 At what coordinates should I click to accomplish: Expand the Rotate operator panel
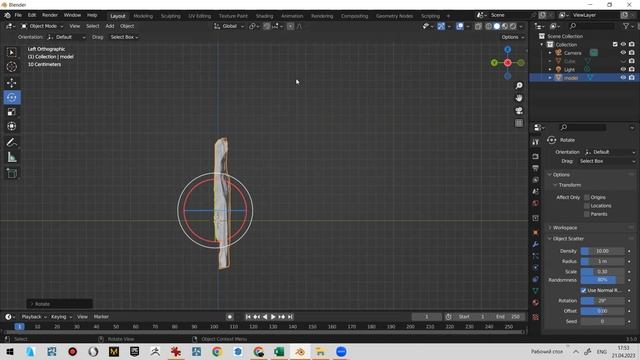pyautogui.click(x=60, y=304)
